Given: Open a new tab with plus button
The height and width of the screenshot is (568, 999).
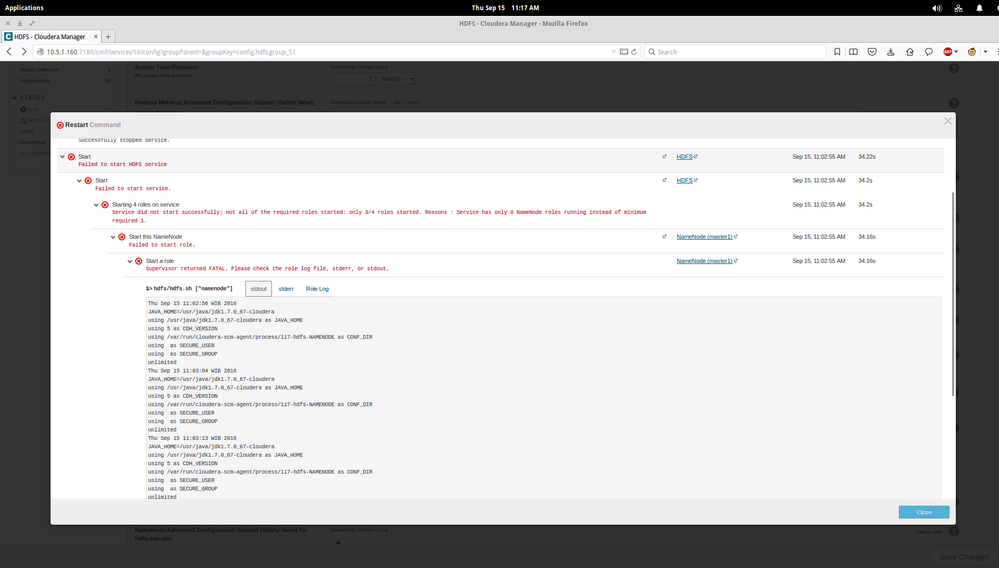Looking at the screenshot, I should coord(108,36).
